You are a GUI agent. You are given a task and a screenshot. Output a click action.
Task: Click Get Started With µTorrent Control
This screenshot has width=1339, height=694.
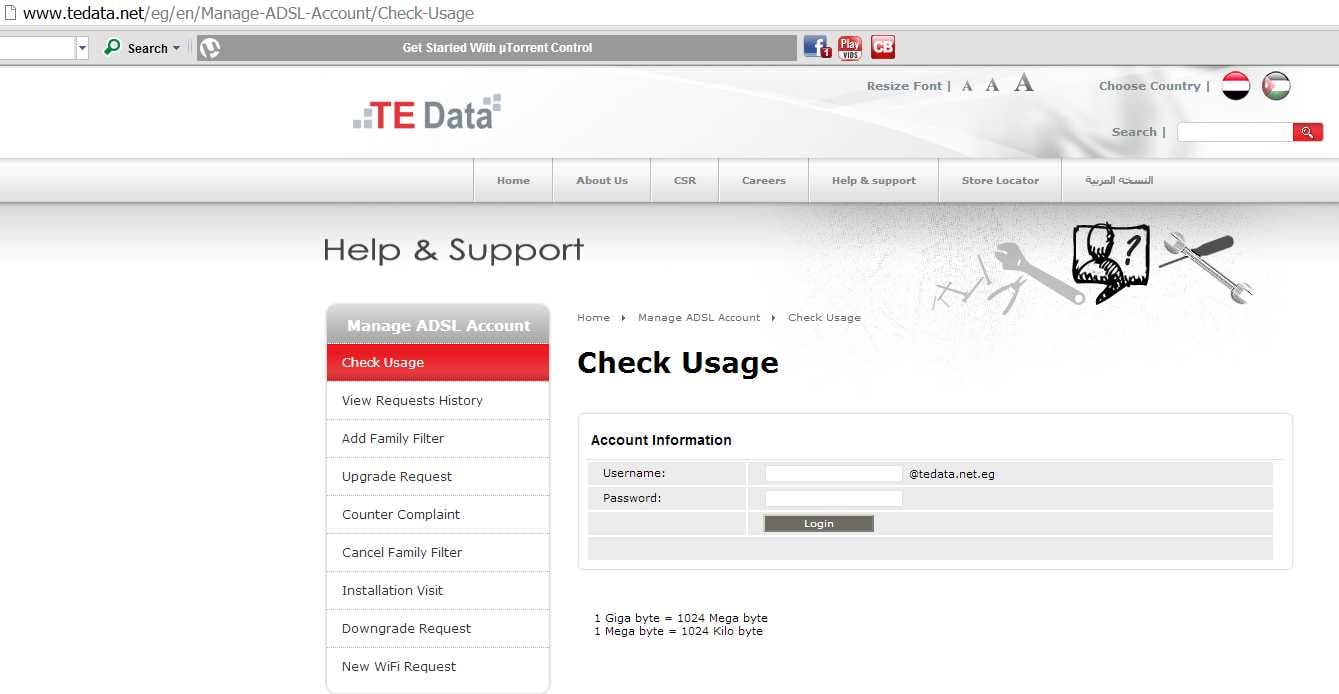pos(497,47)
